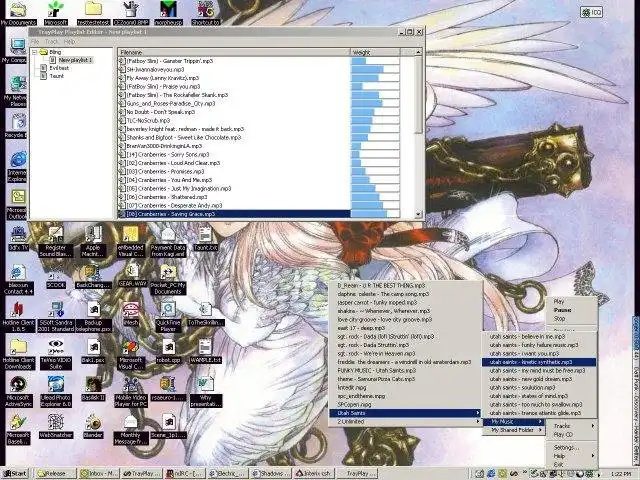Open the My Music submenu entry

click(x=513, y=422)
